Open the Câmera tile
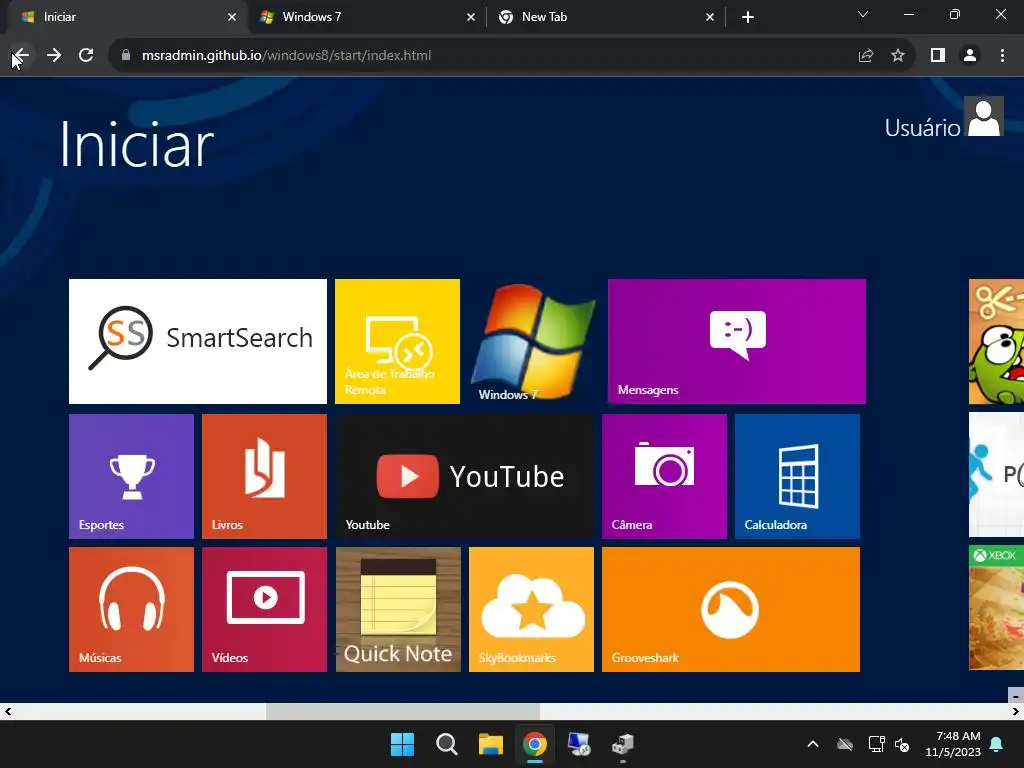The image size is (1024, 768). tap(664, 476)
